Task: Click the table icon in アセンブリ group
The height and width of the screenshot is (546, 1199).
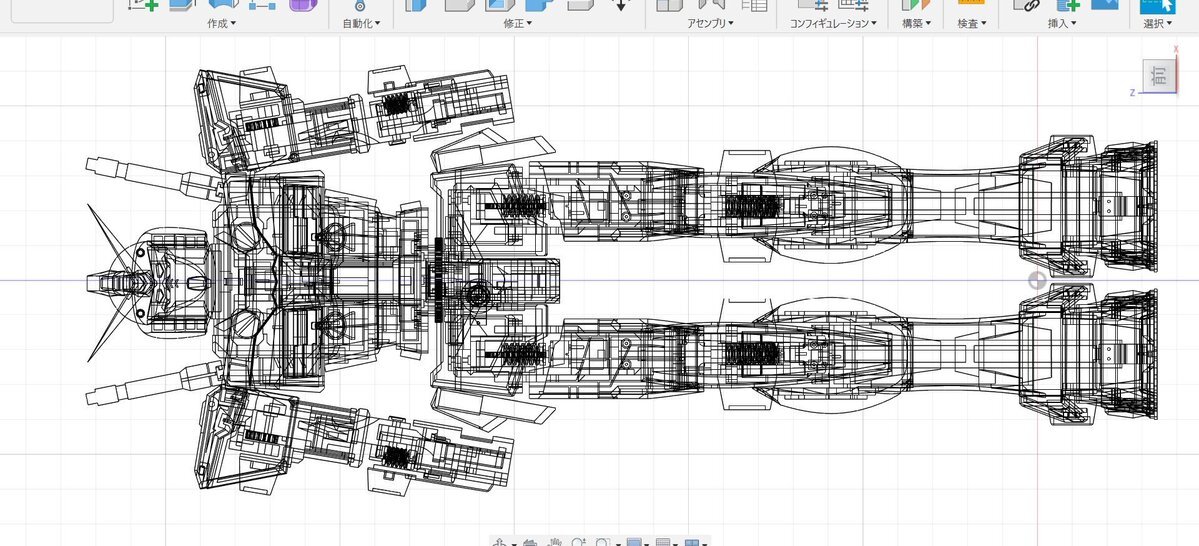Action: 754,4
